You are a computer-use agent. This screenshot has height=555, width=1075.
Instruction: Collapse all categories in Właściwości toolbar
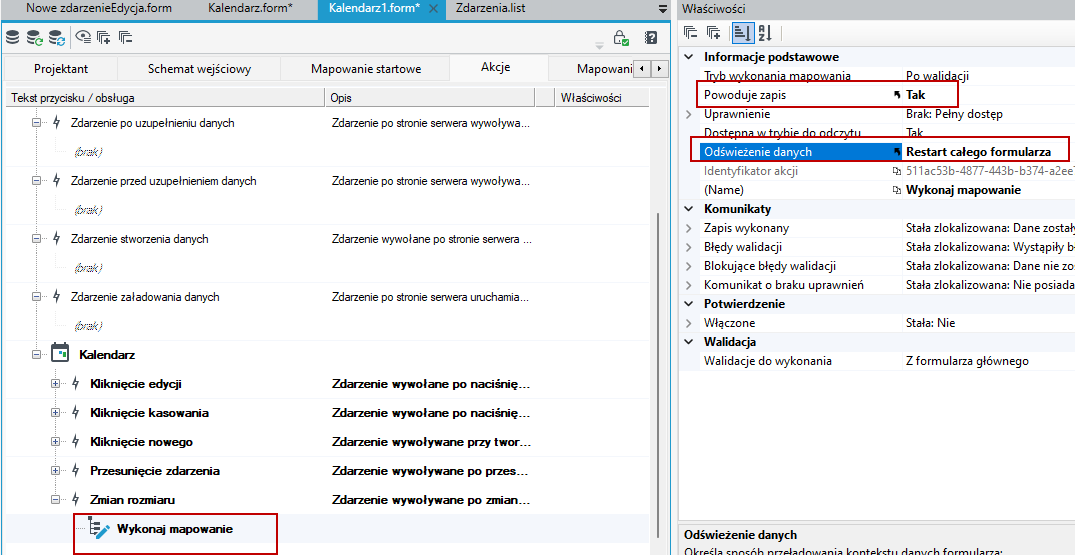tap(691, 32)
